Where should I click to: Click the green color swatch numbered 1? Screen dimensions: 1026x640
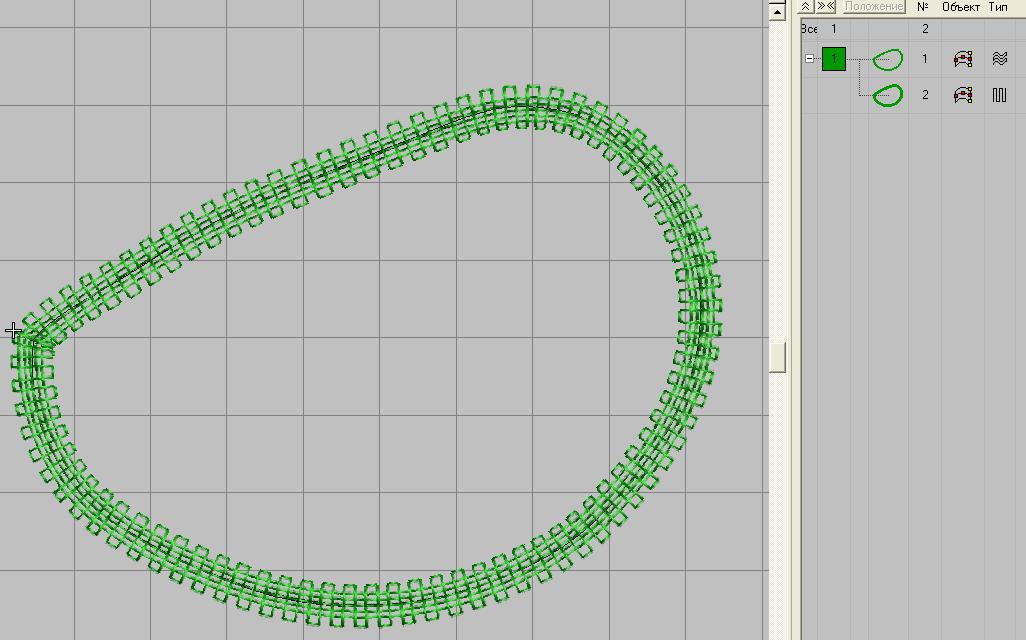834,59
